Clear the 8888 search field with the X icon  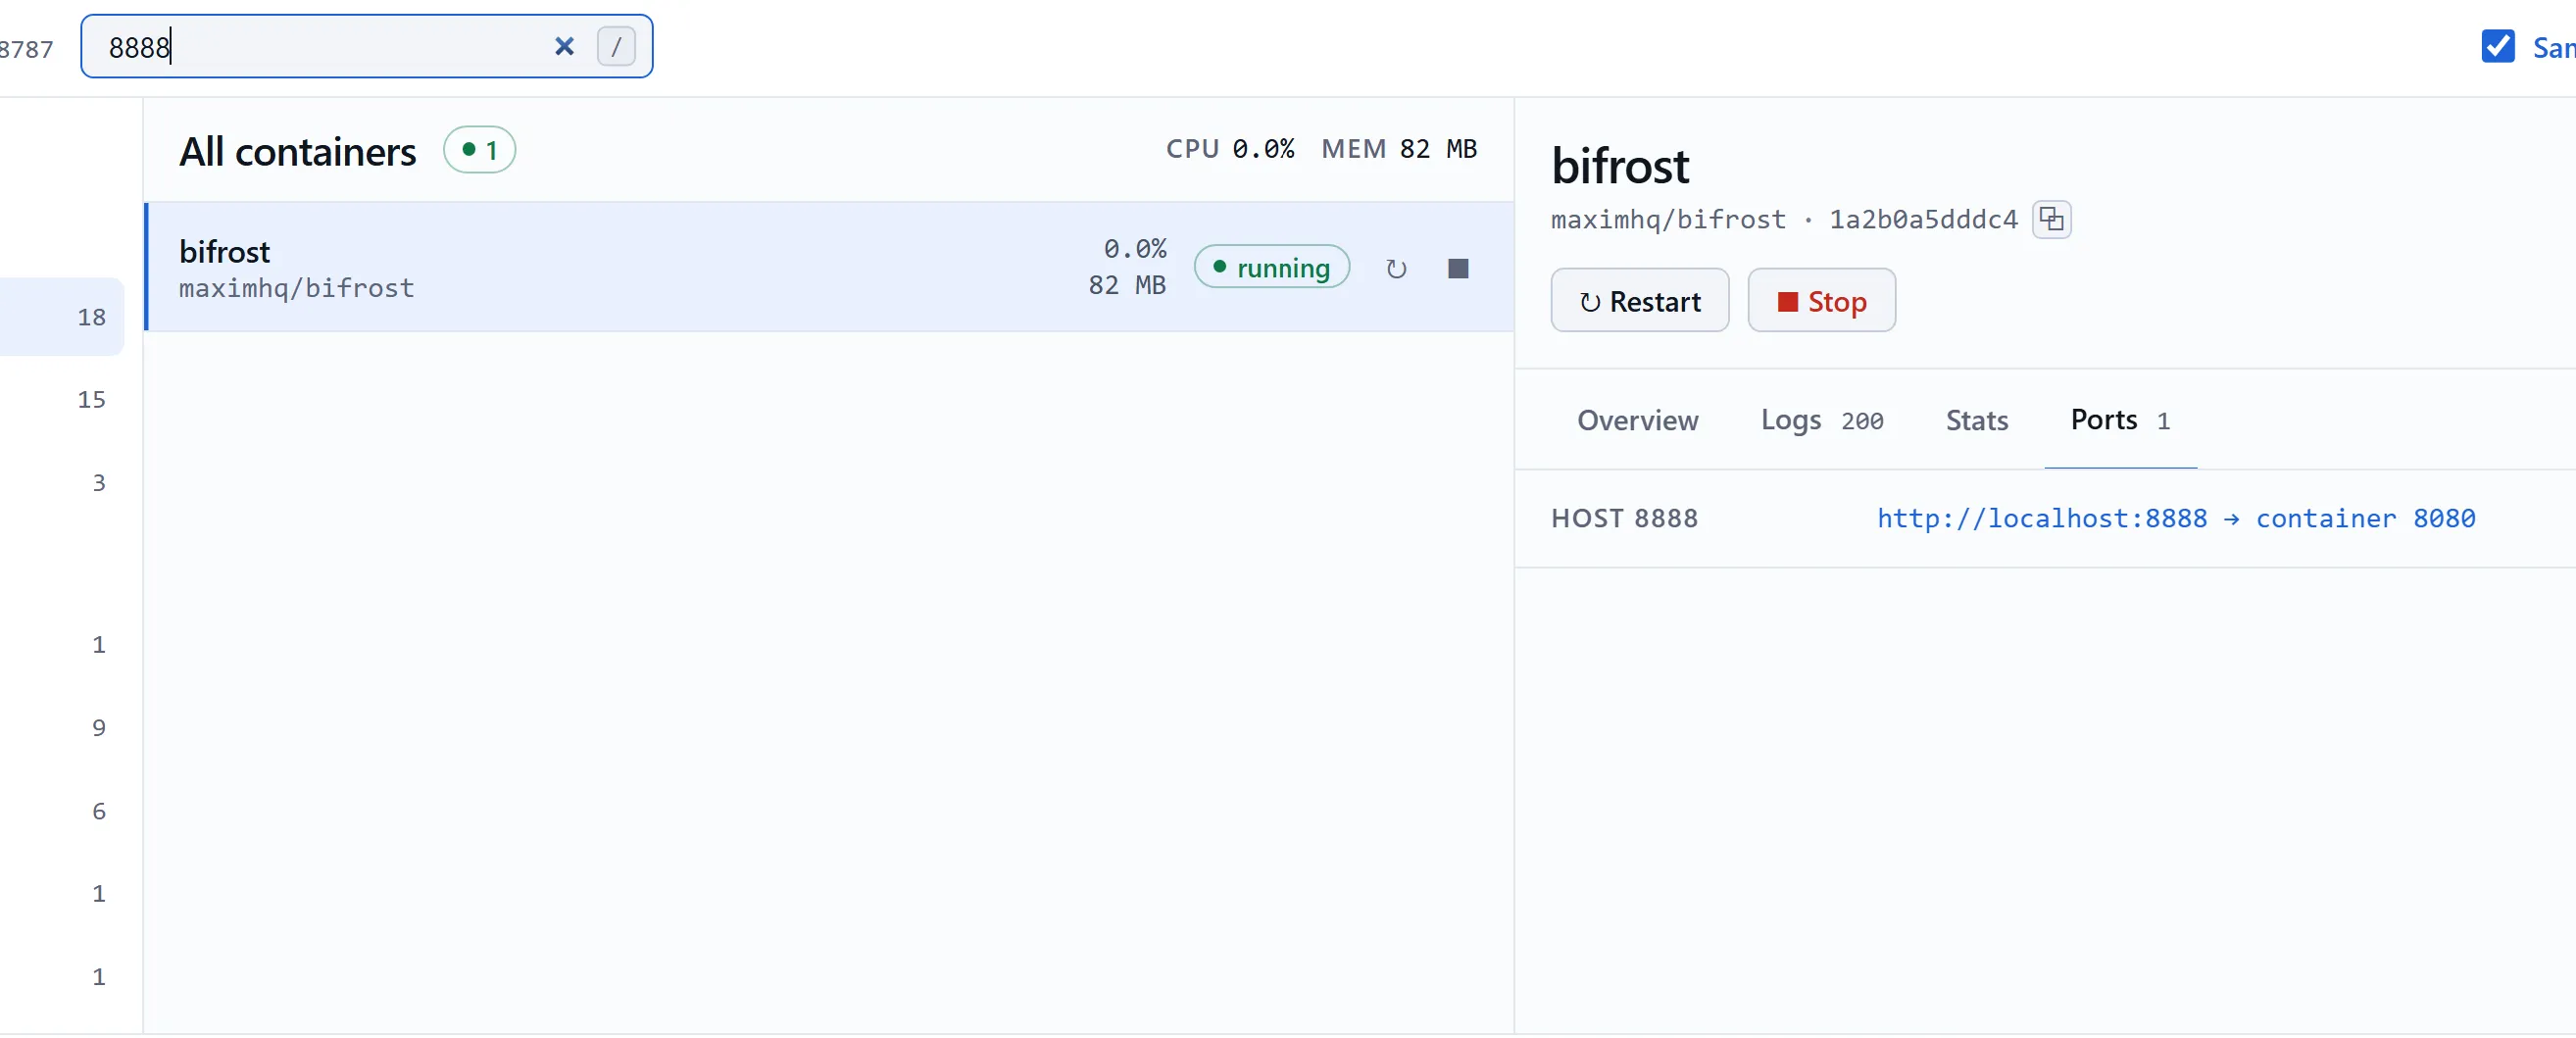(x=564, y=46)
